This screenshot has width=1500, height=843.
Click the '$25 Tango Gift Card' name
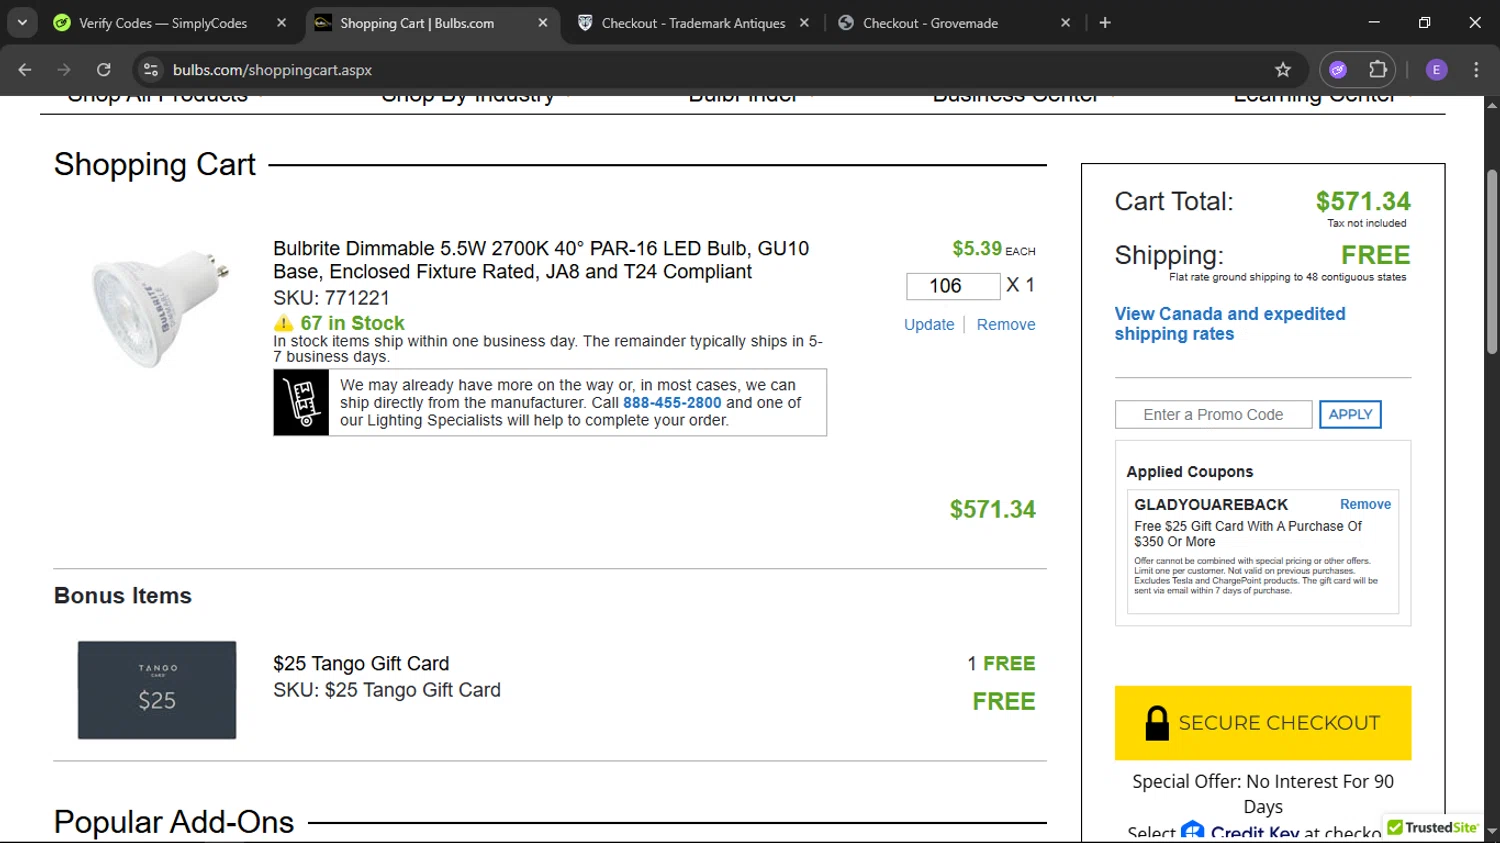click(x=361, y=664)
